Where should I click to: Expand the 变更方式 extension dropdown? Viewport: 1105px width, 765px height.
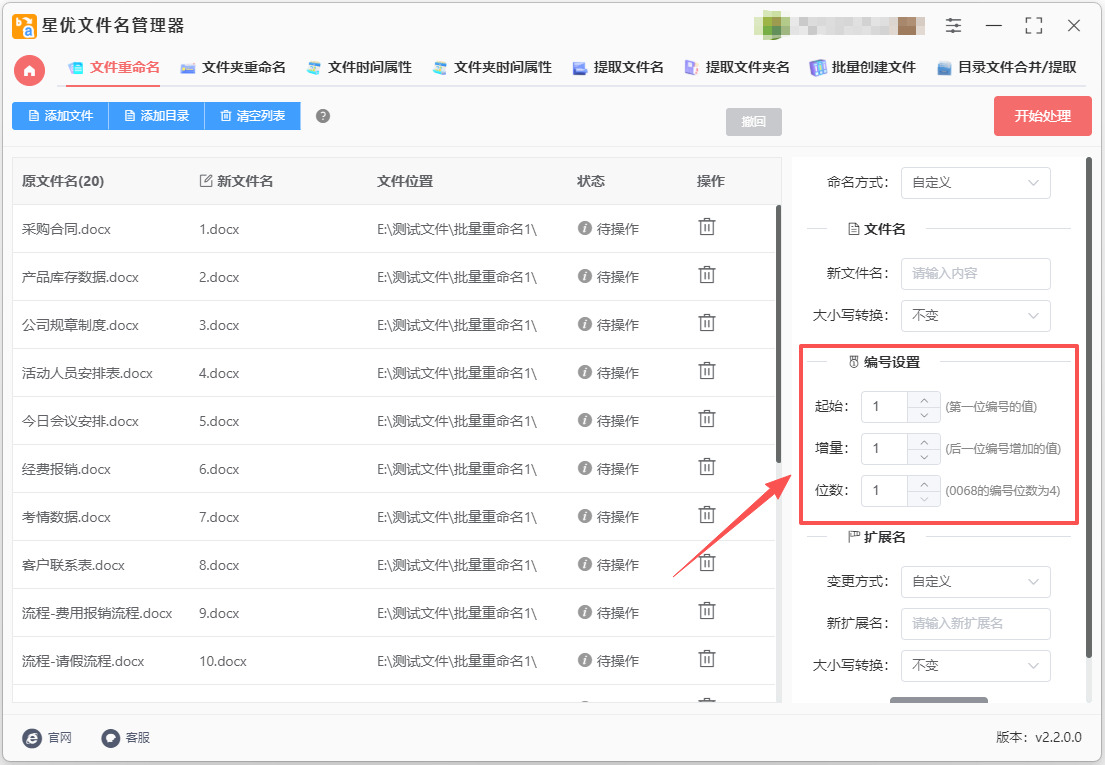coord(975,582)
